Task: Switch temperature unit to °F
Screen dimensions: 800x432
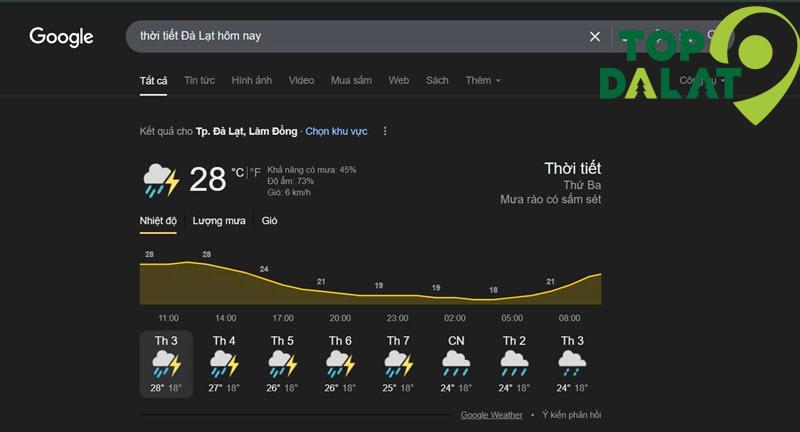Action: click(x=255, y=172)
